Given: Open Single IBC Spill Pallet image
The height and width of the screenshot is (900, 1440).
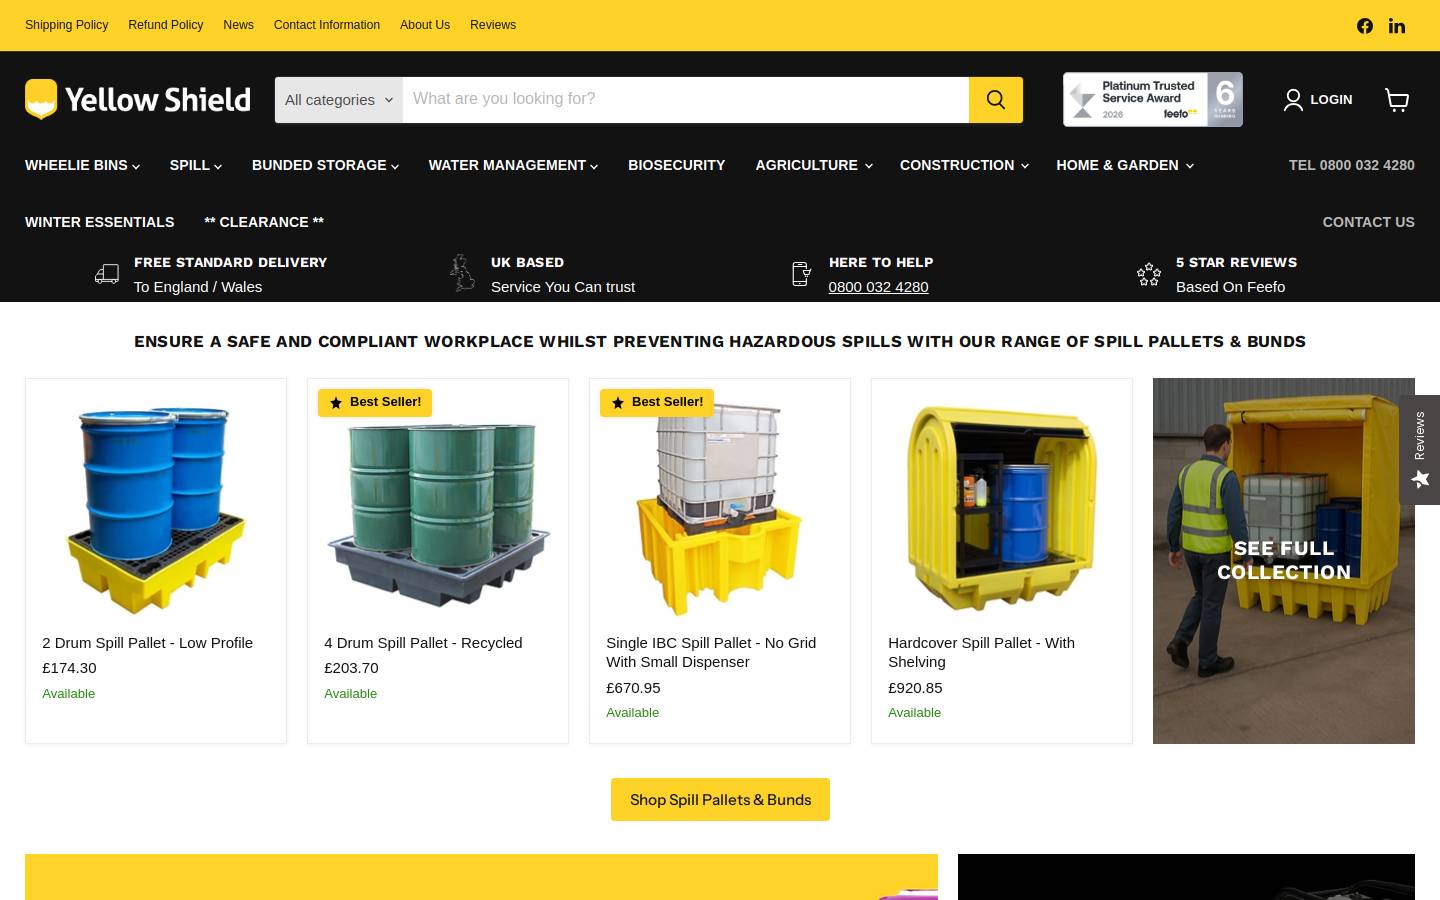Looking at the screenshot, I should coord(720,510).
